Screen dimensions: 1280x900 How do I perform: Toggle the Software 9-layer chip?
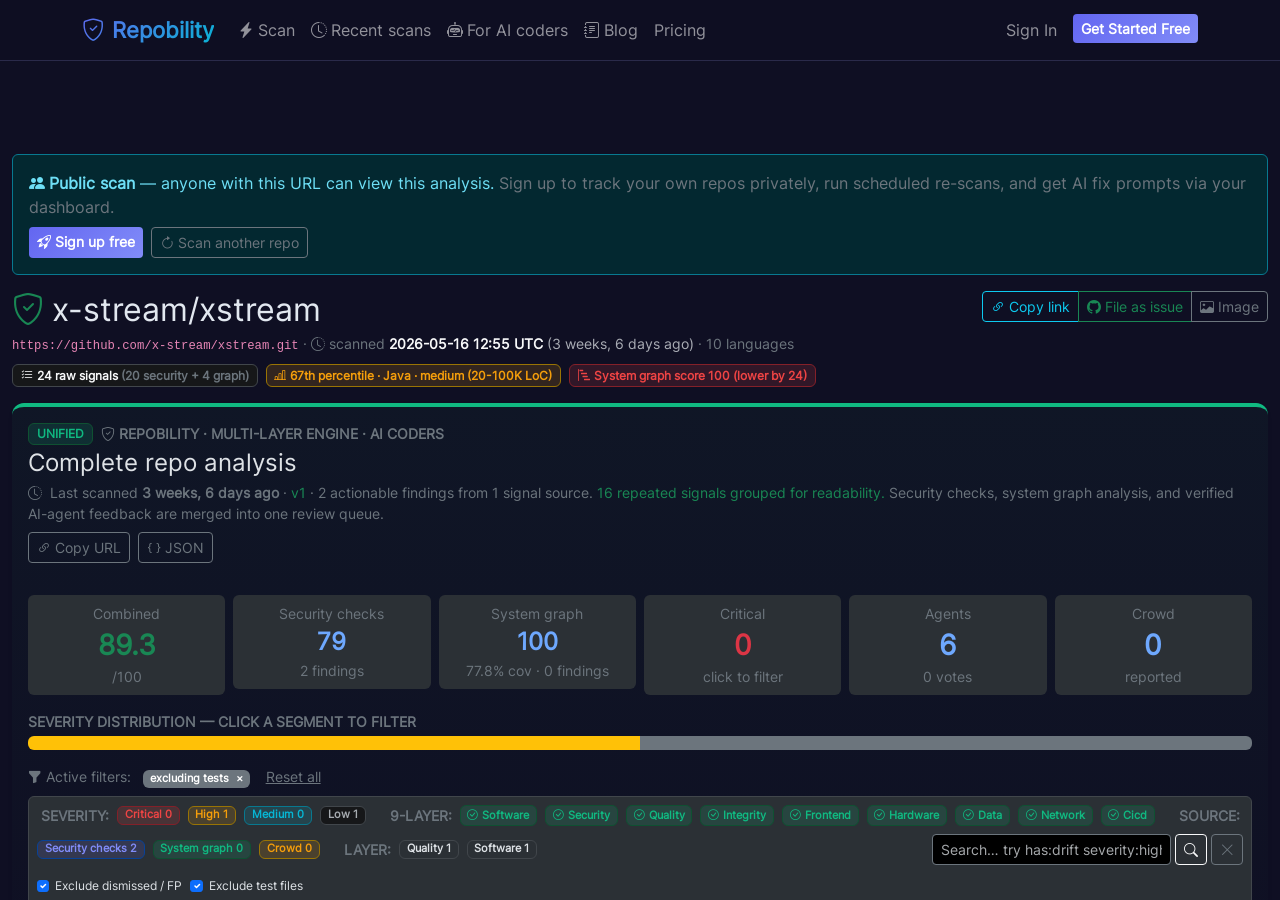498,815
